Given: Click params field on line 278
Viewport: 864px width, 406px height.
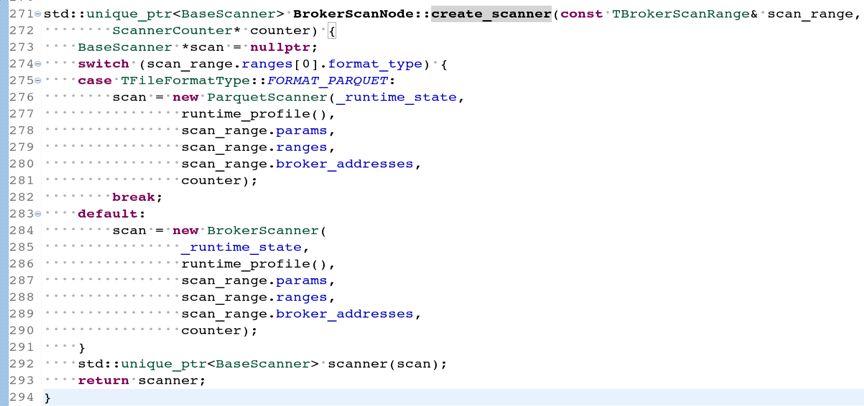Looking at the screenshot, I should (301, 131).
